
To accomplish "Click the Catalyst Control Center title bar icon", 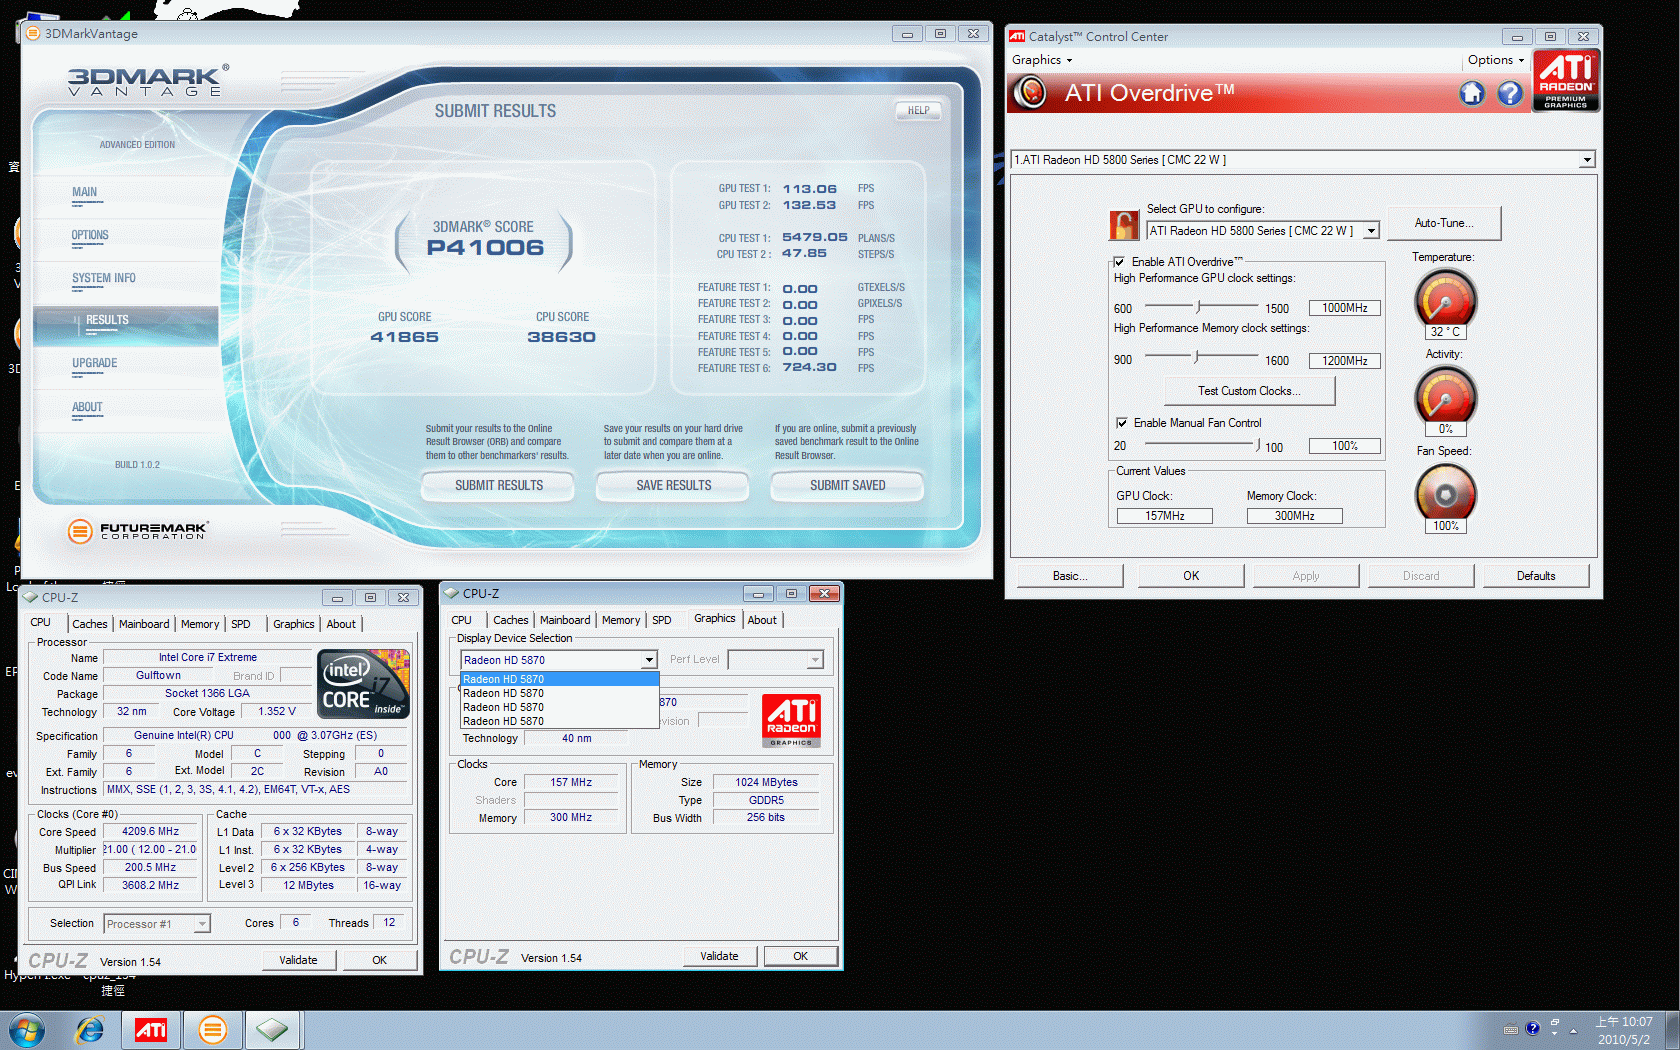I will (x=1017, y=36).
